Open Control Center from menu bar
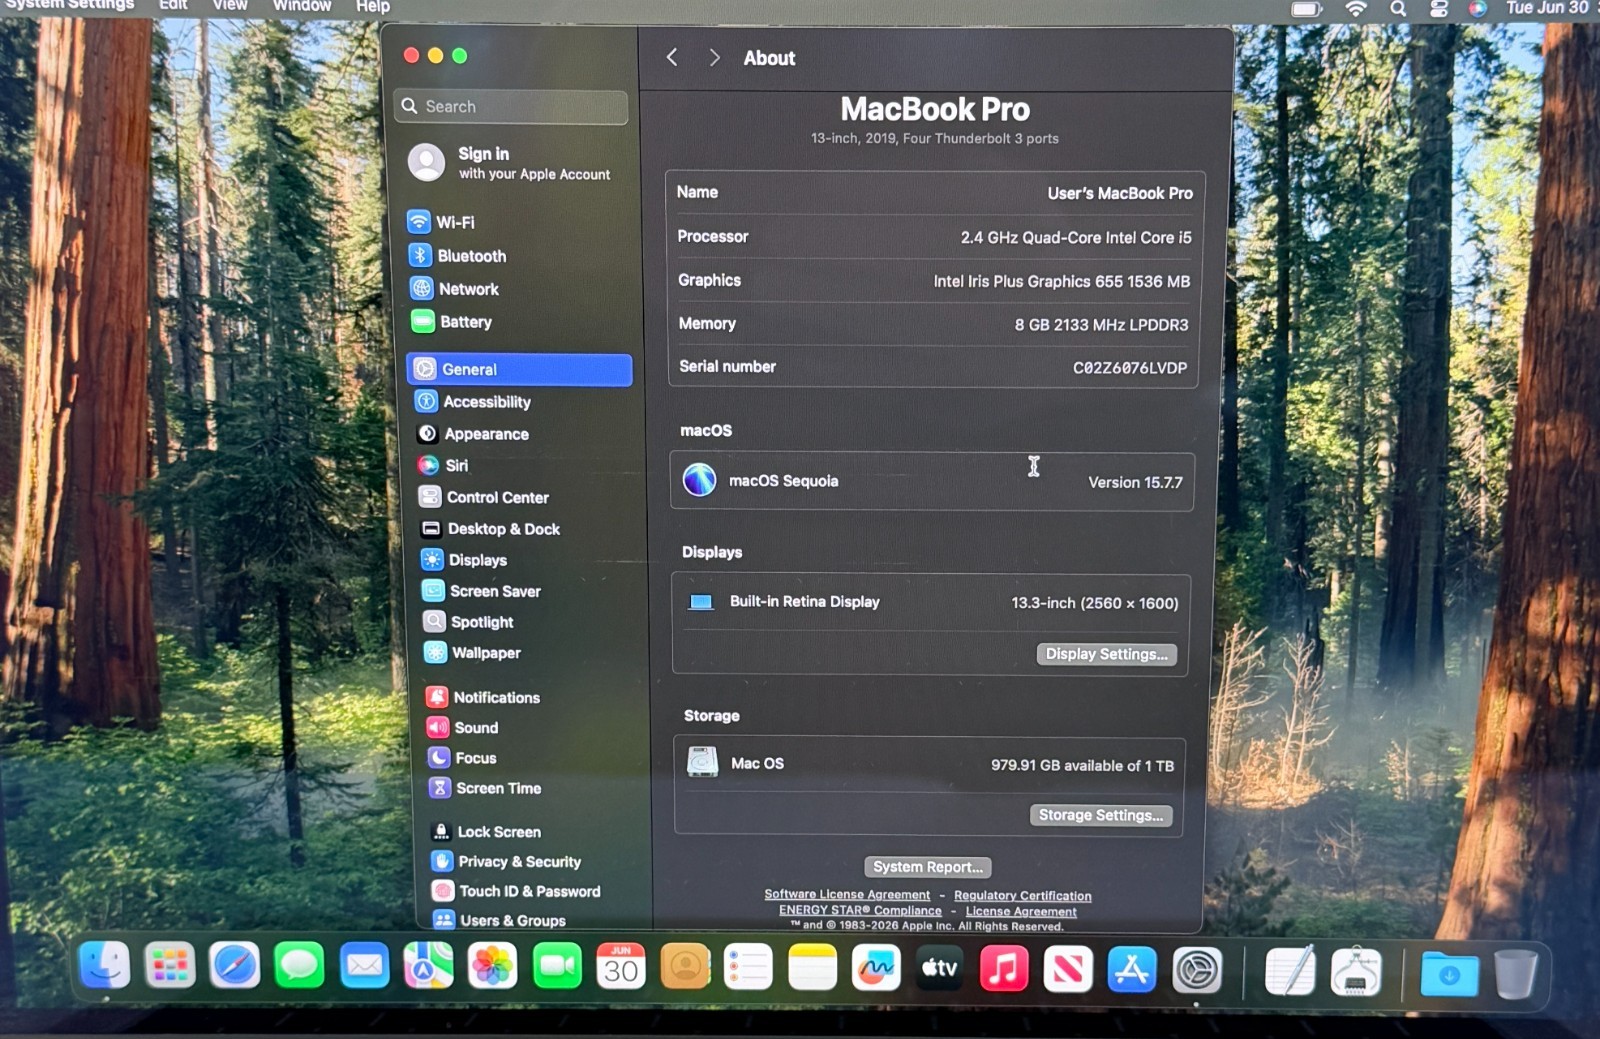This screenshot has height=1039, width=1600. [1439, 9]
